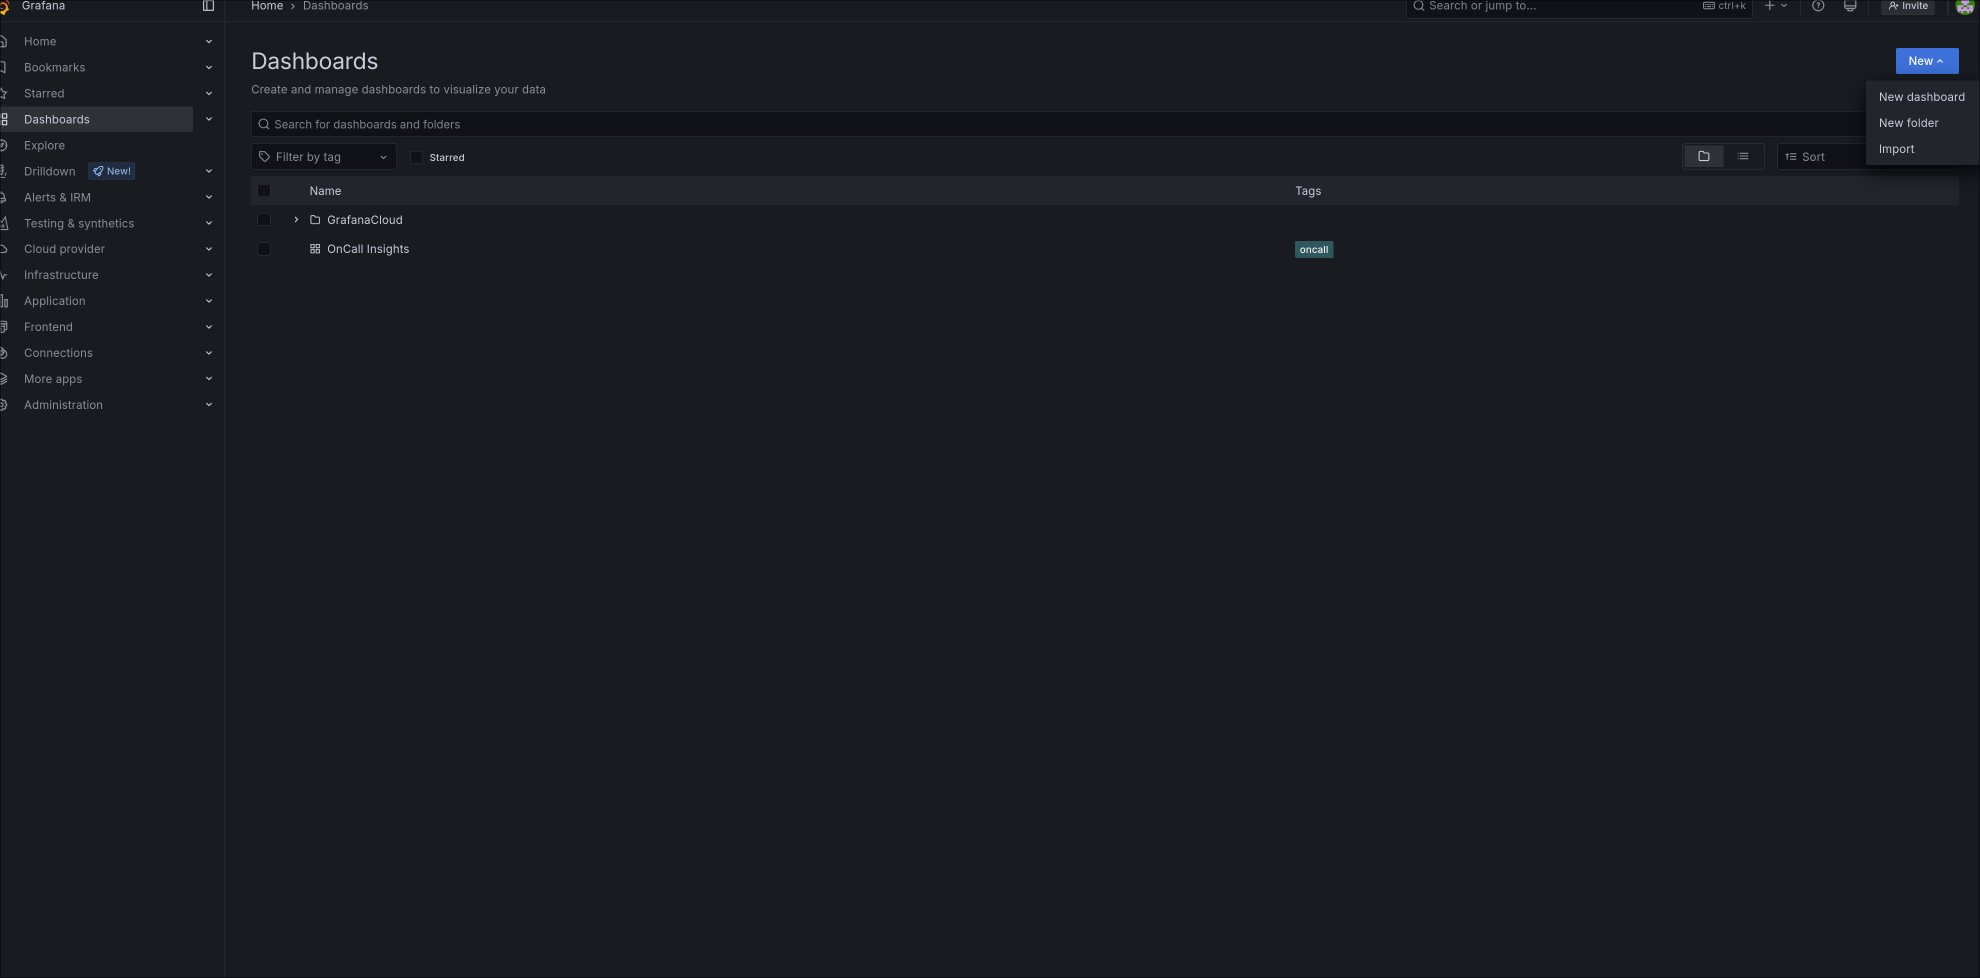Choose New folder from the open menu
Viewport: 1980px width, 978px height.
click(x=1907, y=122)
